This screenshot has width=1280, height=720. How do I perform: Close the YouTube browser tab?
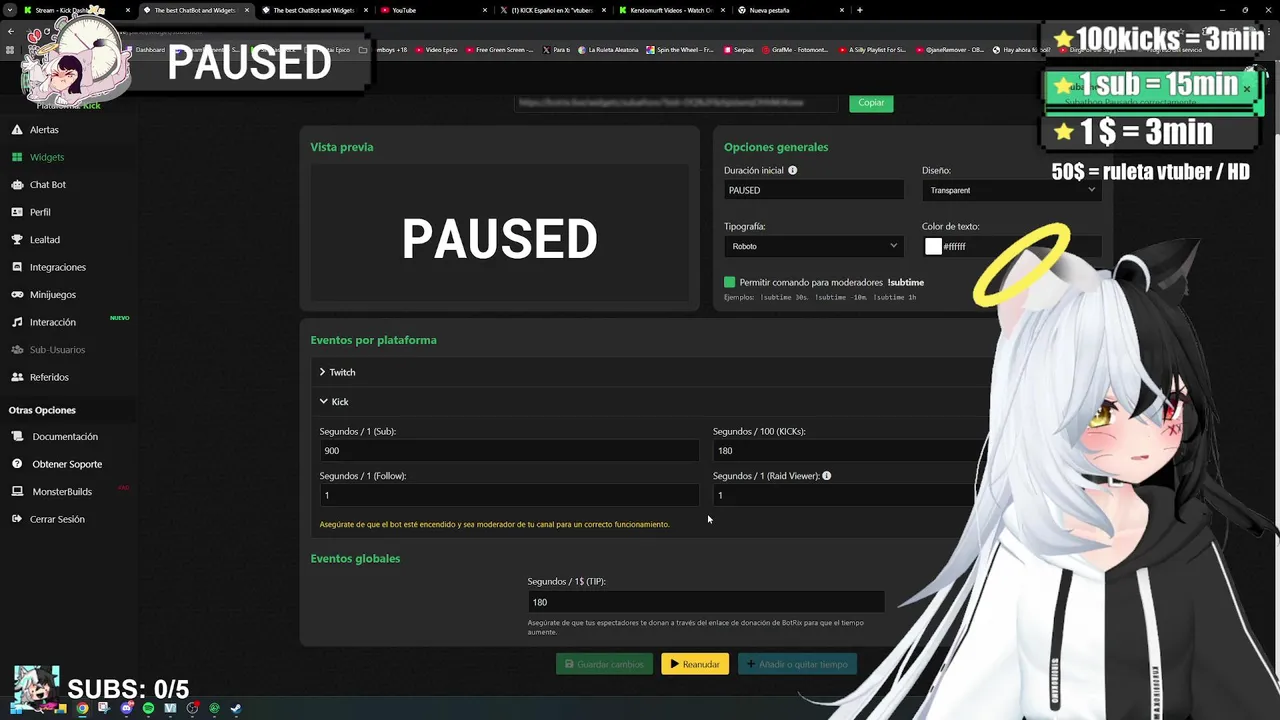point(485,10)
